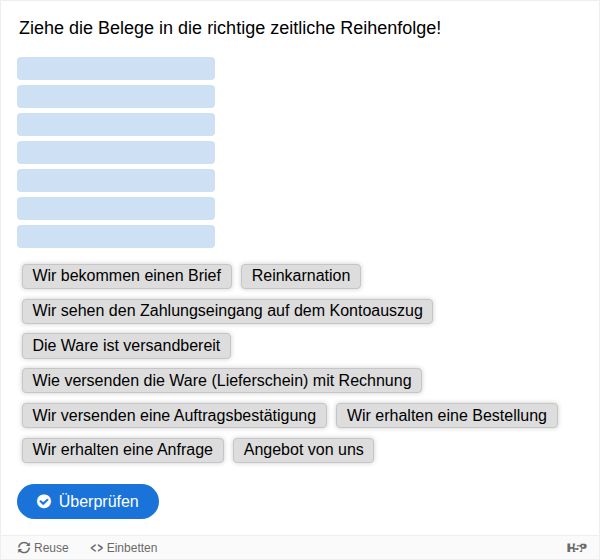The image size is (600, 560).
Task: Click the Reuse link
Action: click(x=43, y=547)
